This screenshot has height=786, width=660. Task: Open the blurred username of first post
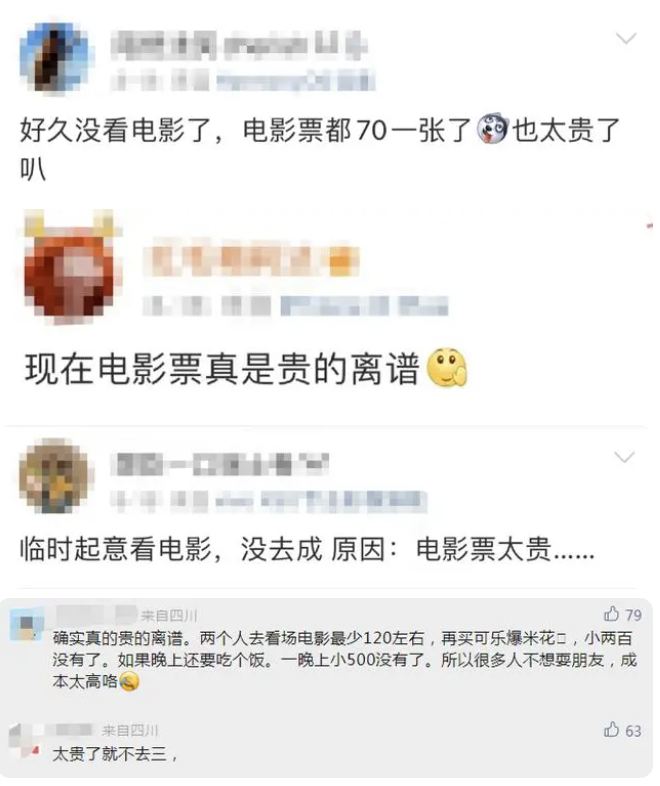239,46
